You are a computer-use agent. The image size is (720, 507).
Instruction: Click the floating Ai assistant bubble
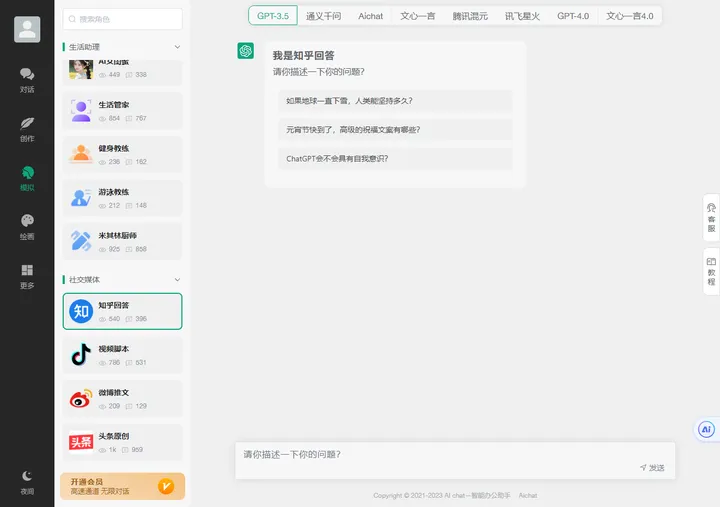click(x=706, y=430)
